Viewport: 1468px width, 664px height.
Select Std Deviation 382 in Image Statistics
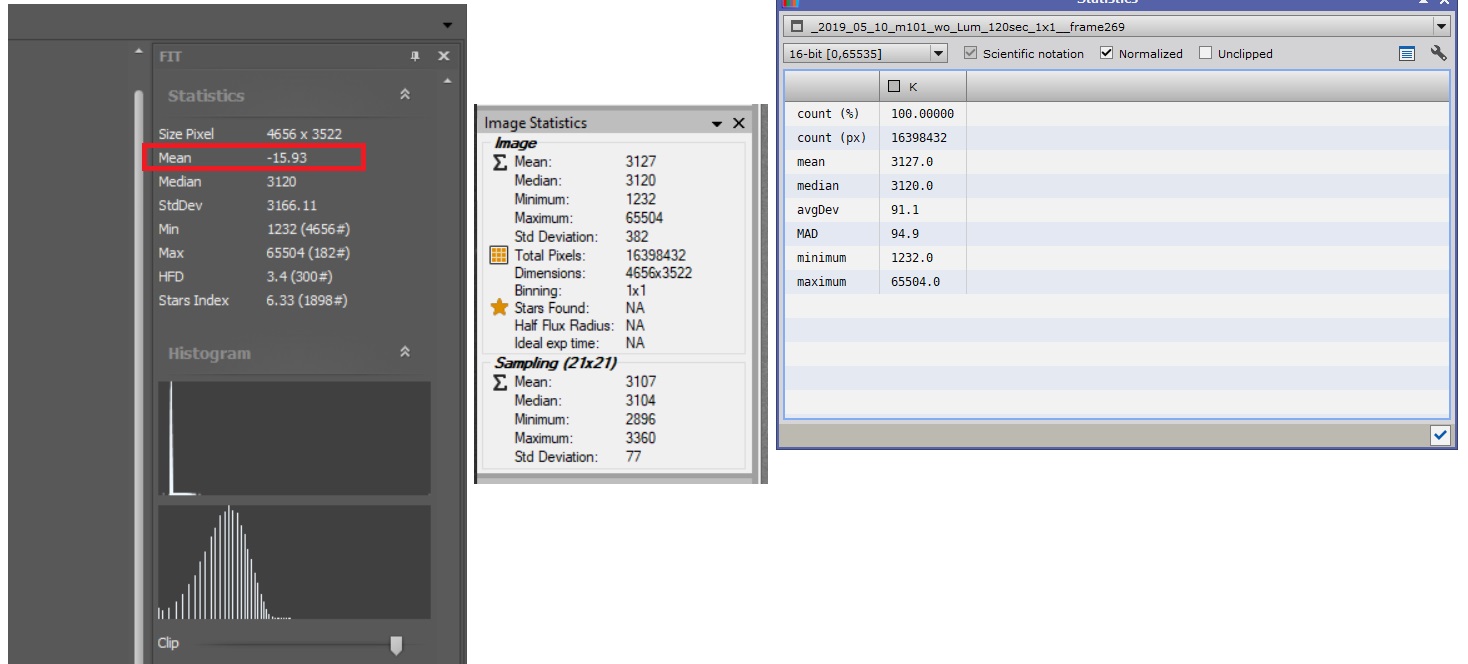tap(637, 237)
